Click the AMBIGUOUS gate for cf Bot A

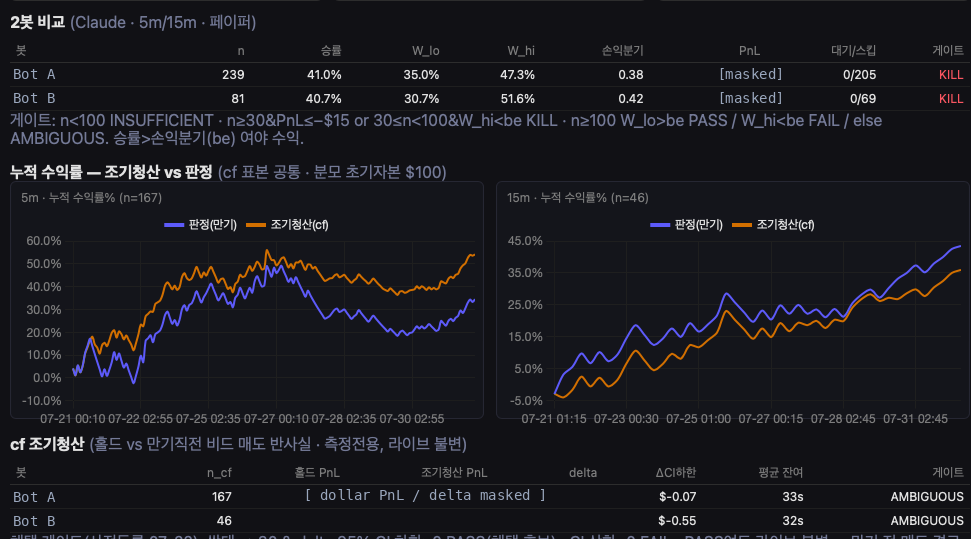(x=927, y=497)
